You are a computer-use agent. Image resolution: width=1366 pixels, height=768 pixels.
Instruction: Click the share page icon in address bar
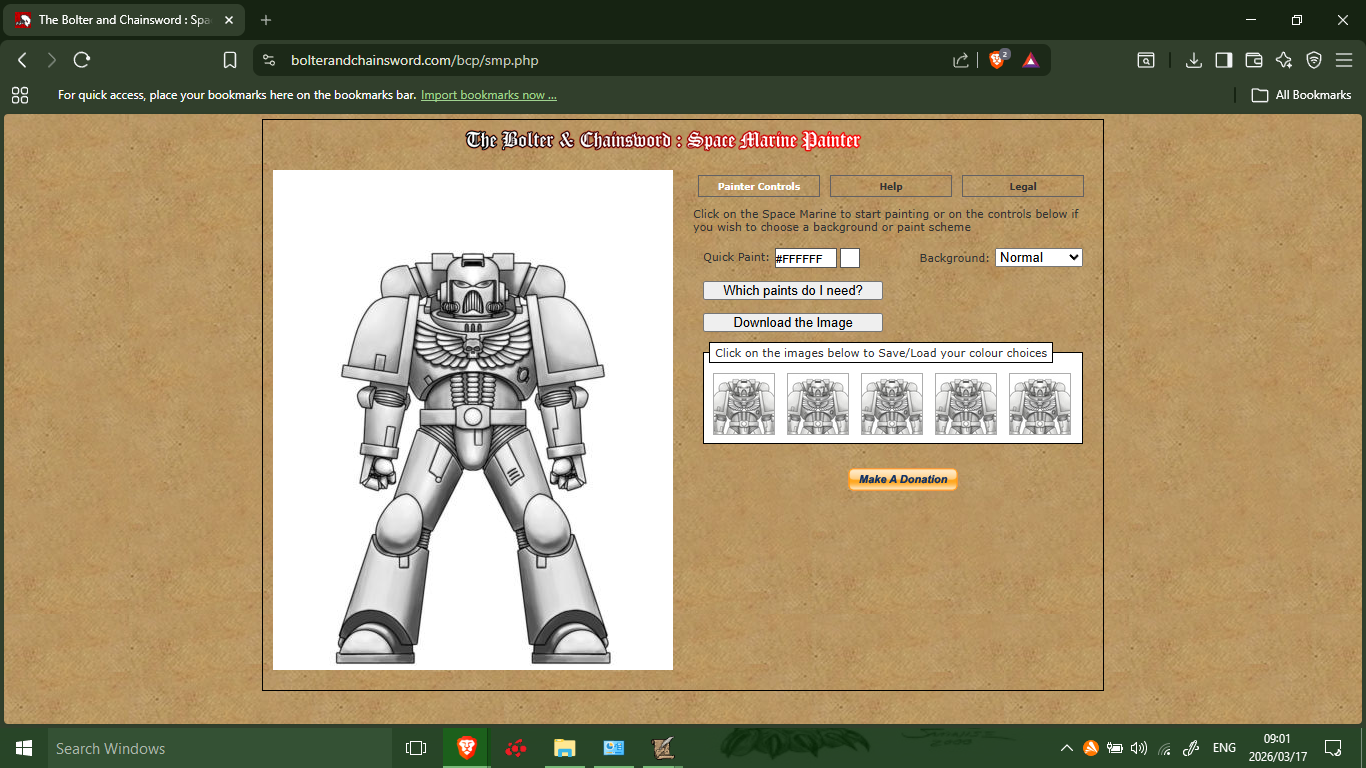point(961,60)
